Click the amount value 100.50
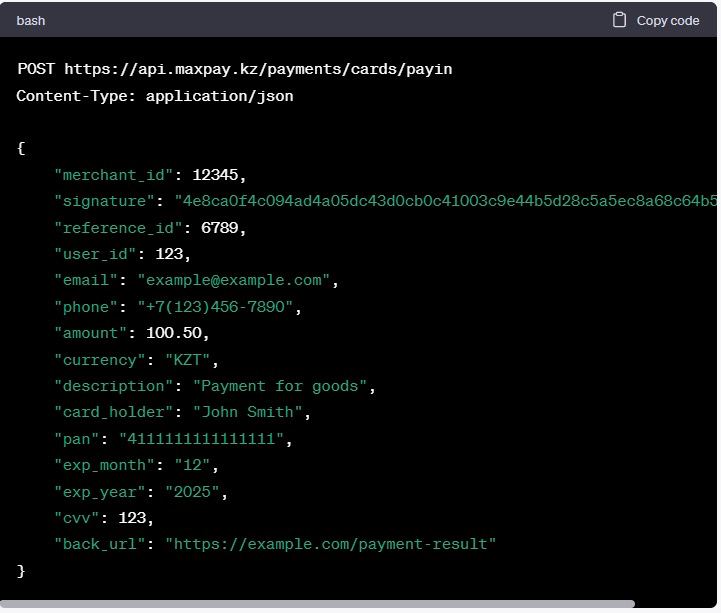This screenshot has height=613, width=721. 174,333
